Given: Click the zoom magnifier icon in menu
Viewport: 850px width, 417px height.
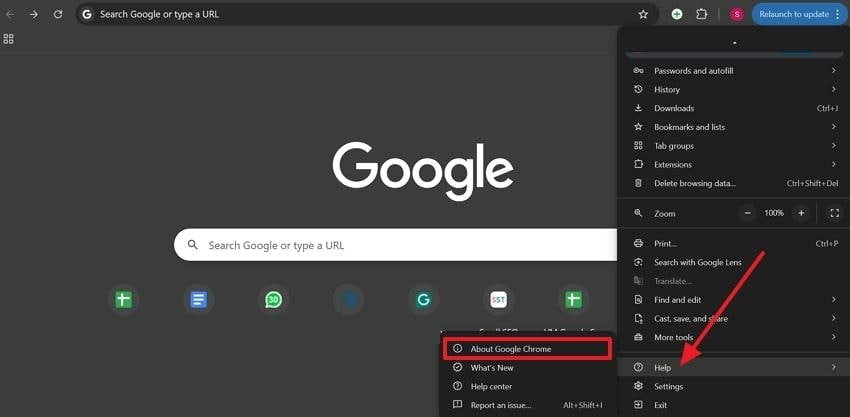Looking at the screenshot, I should (x=639, y=213).
